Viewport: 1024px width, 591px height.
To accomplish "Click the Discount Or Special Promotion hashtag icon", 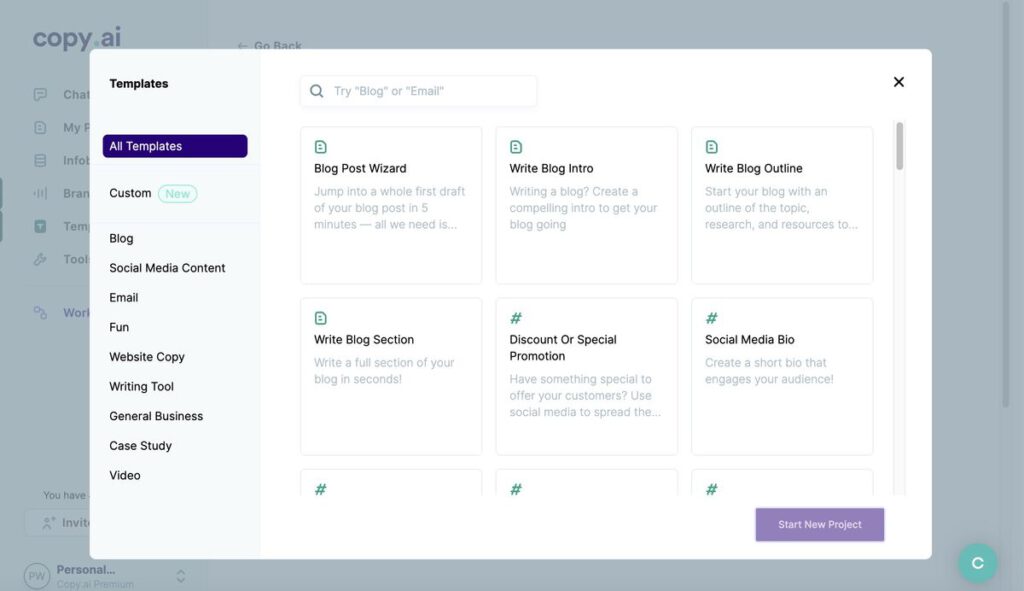I will [516, 318].
